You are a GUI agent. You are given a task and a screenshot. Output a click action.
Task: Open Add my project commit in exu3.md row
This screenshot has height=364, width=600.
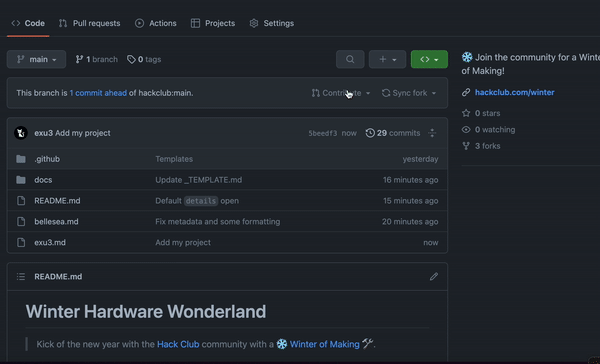point(183,243)
